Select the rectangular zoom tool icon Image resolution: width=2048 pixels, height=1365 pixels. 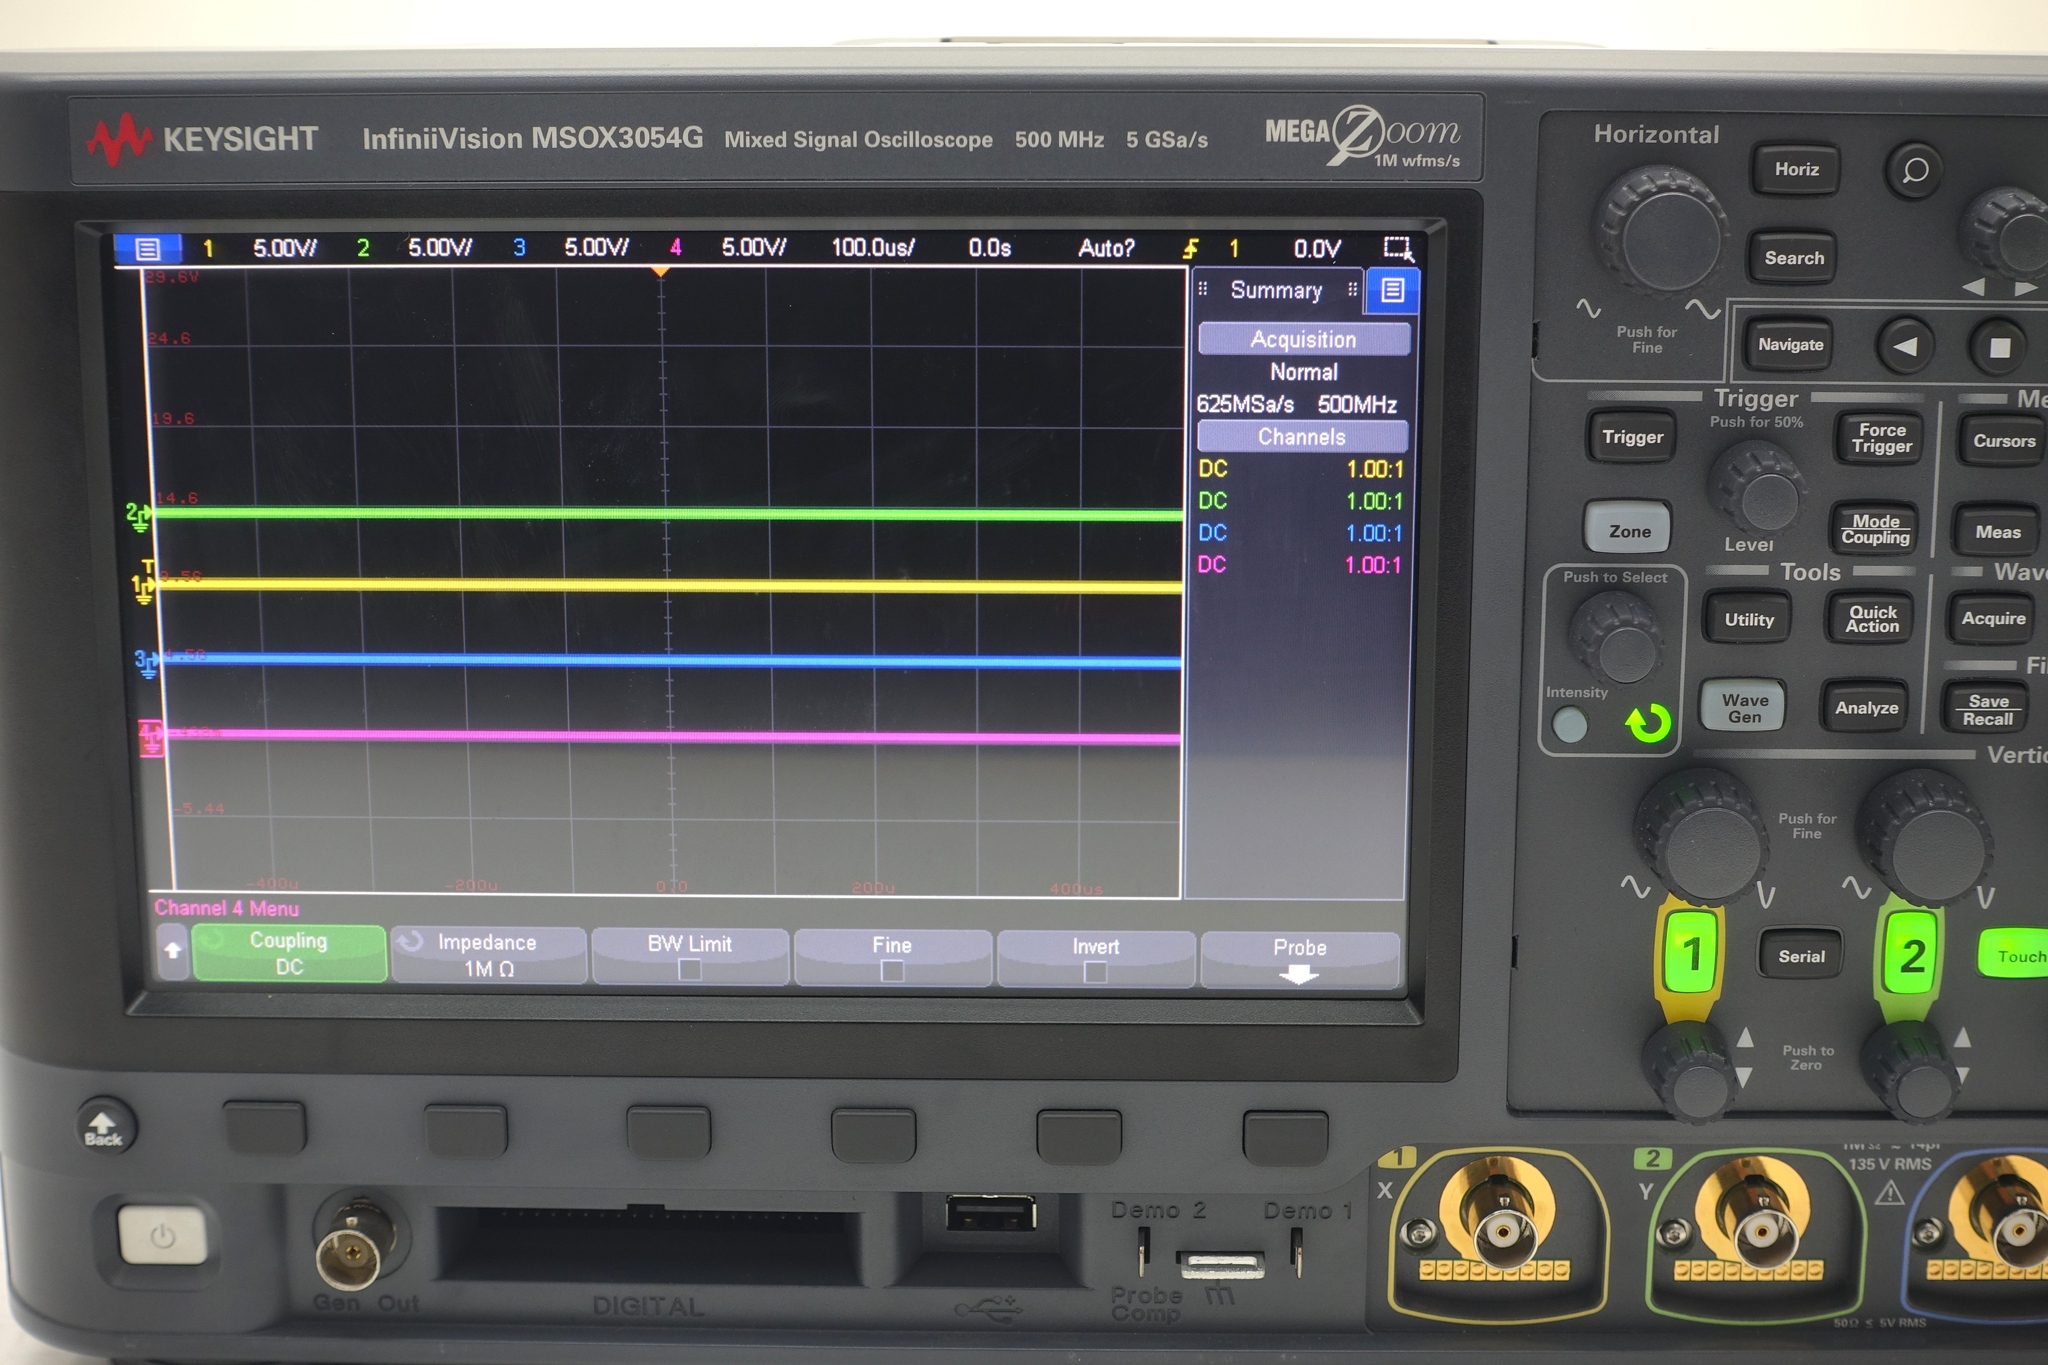click(1400, 247)
